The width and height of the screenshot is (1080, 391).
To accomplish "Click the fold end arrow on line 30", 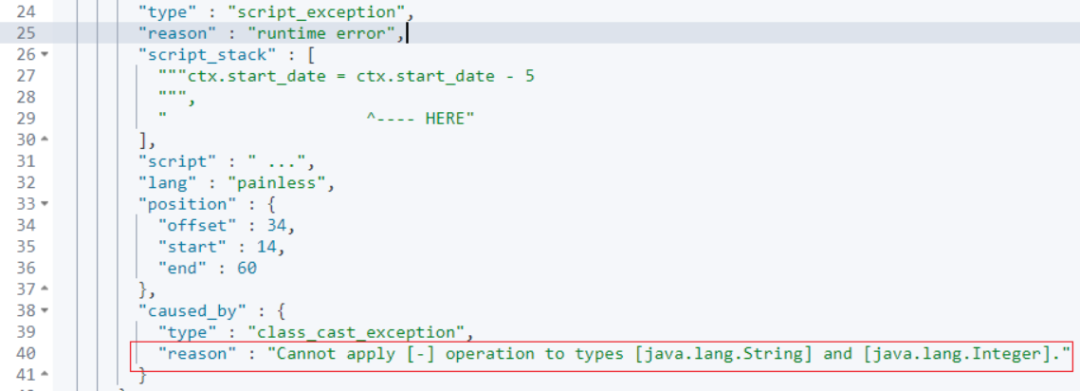I will tap(45, 140).
